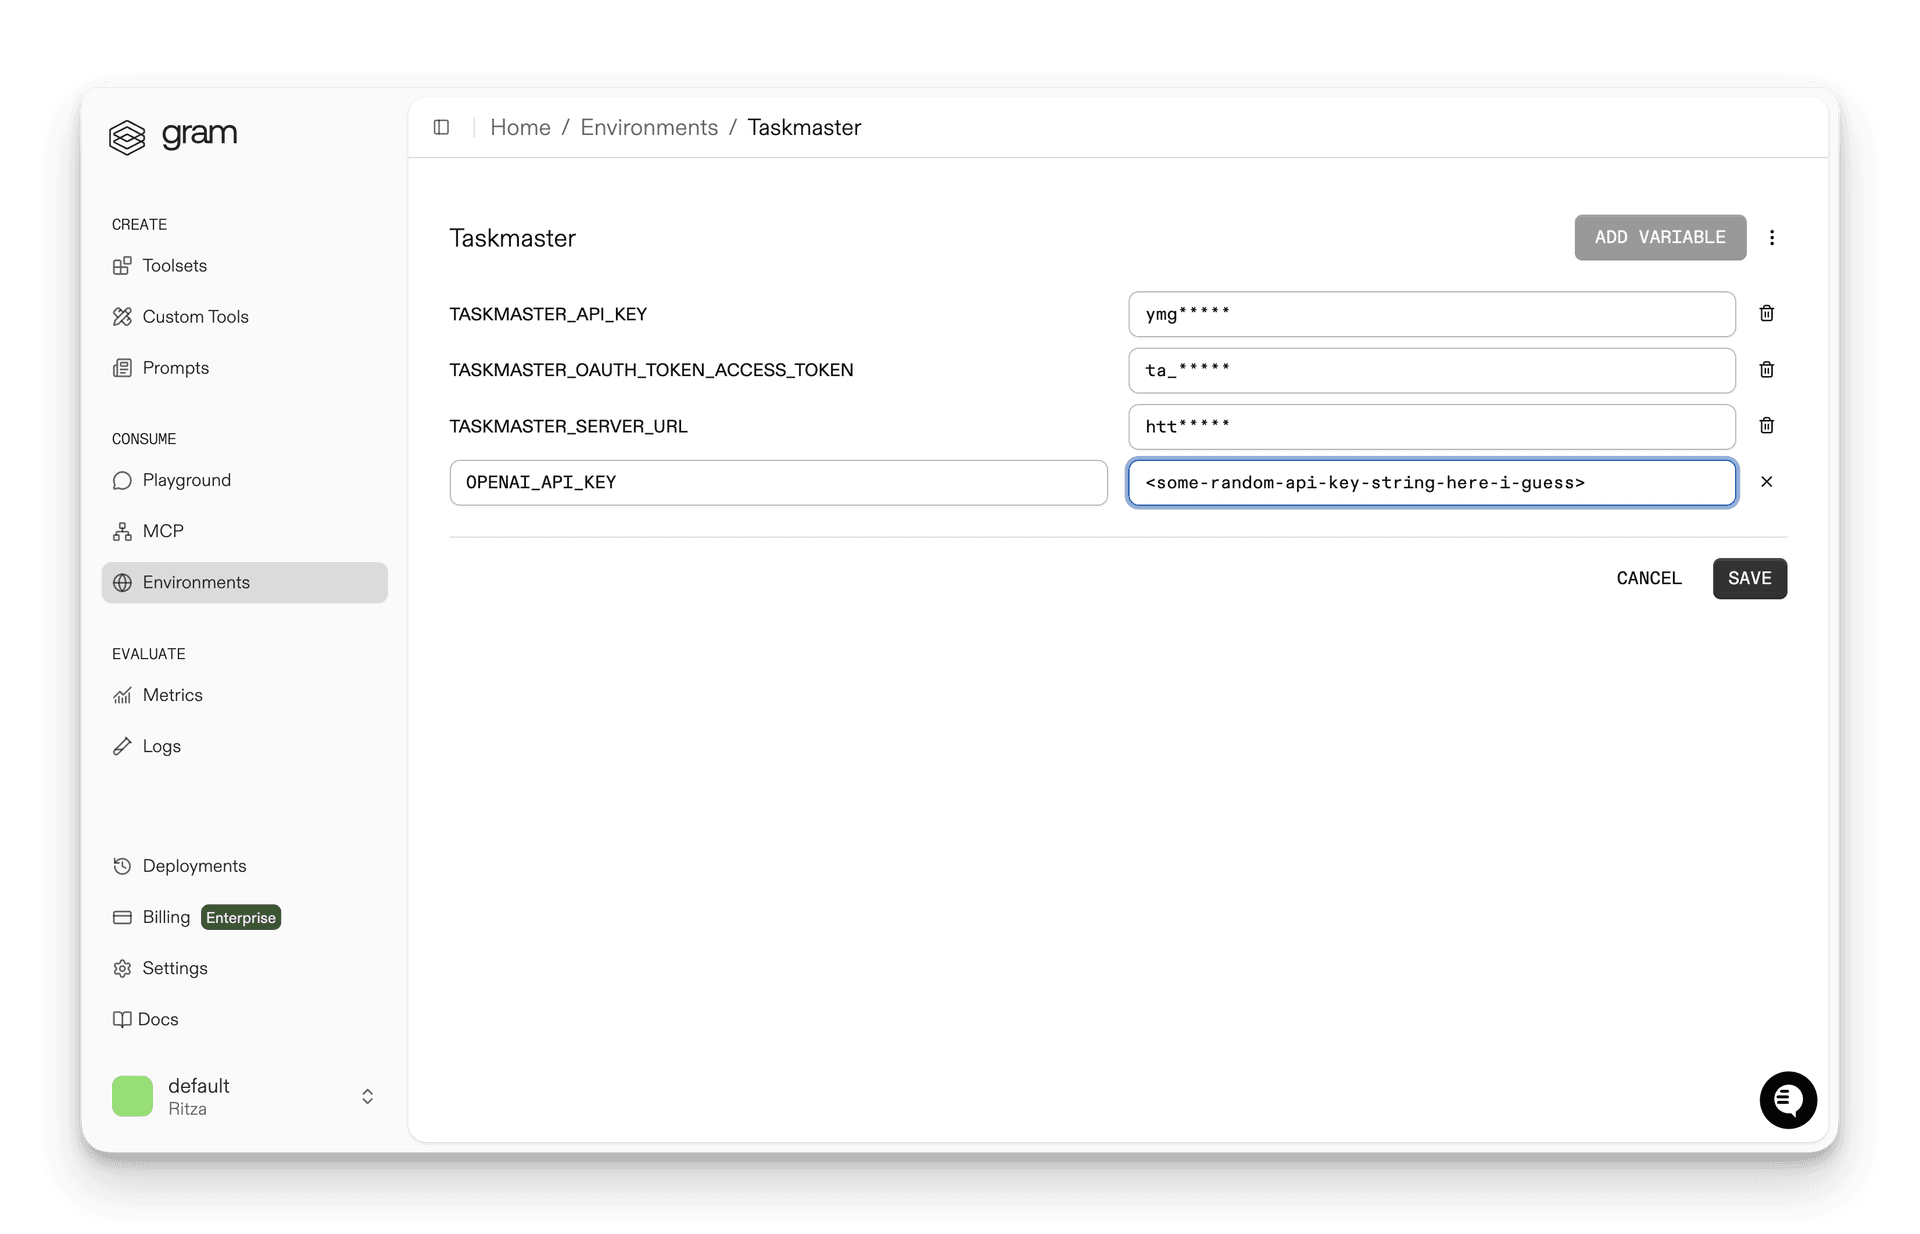The image size is (1920, 1234).
Task: Select the Toolsets icon in the sidebar
Action: point(122,265)
